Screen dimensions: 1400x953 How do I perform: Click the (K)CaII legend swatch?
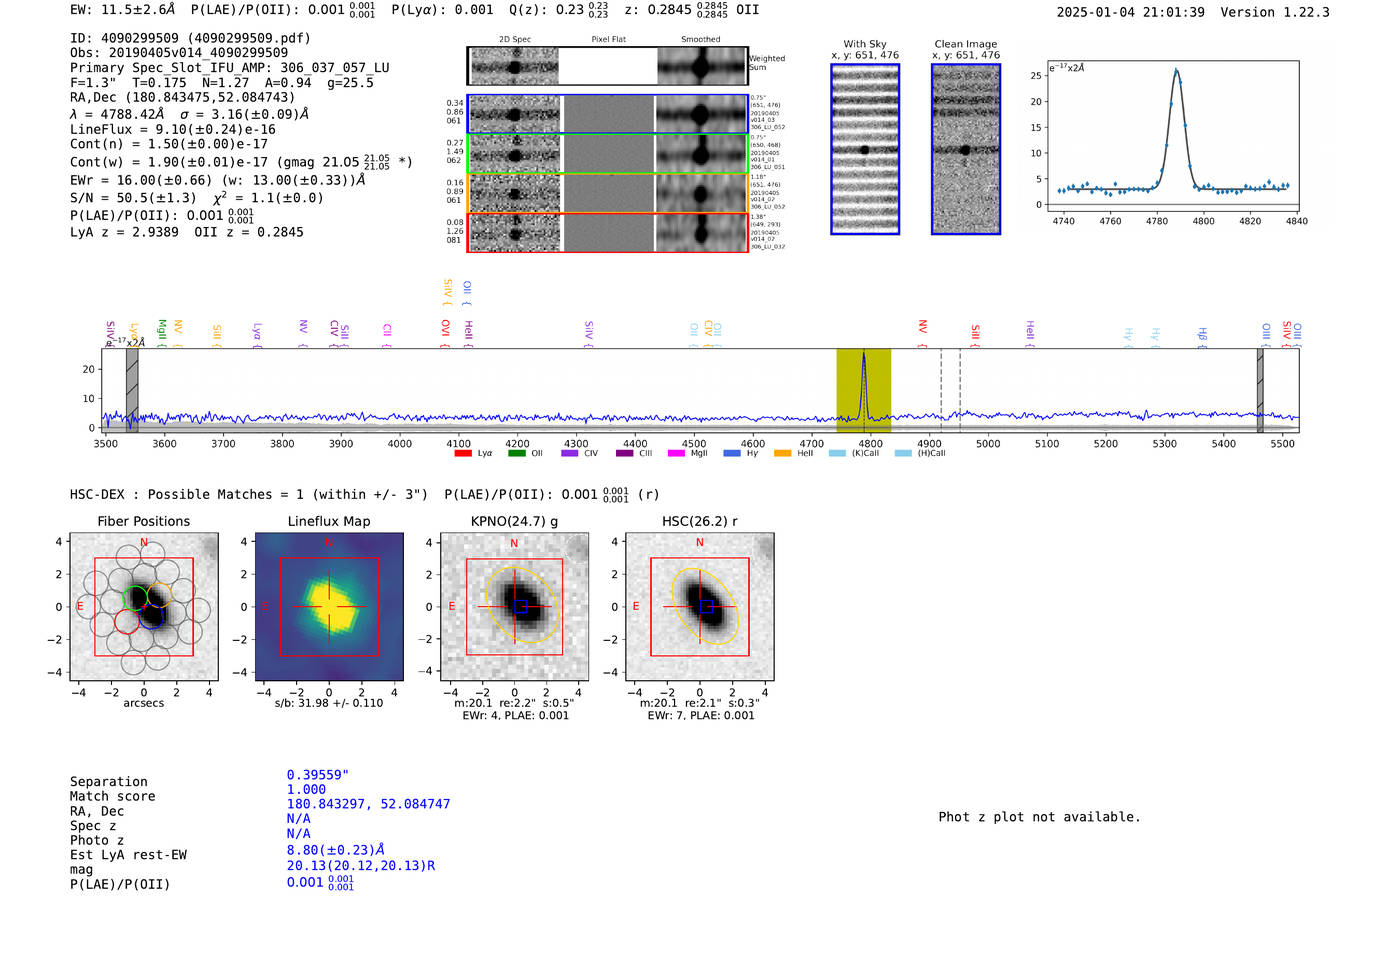(x=837, y=453)
